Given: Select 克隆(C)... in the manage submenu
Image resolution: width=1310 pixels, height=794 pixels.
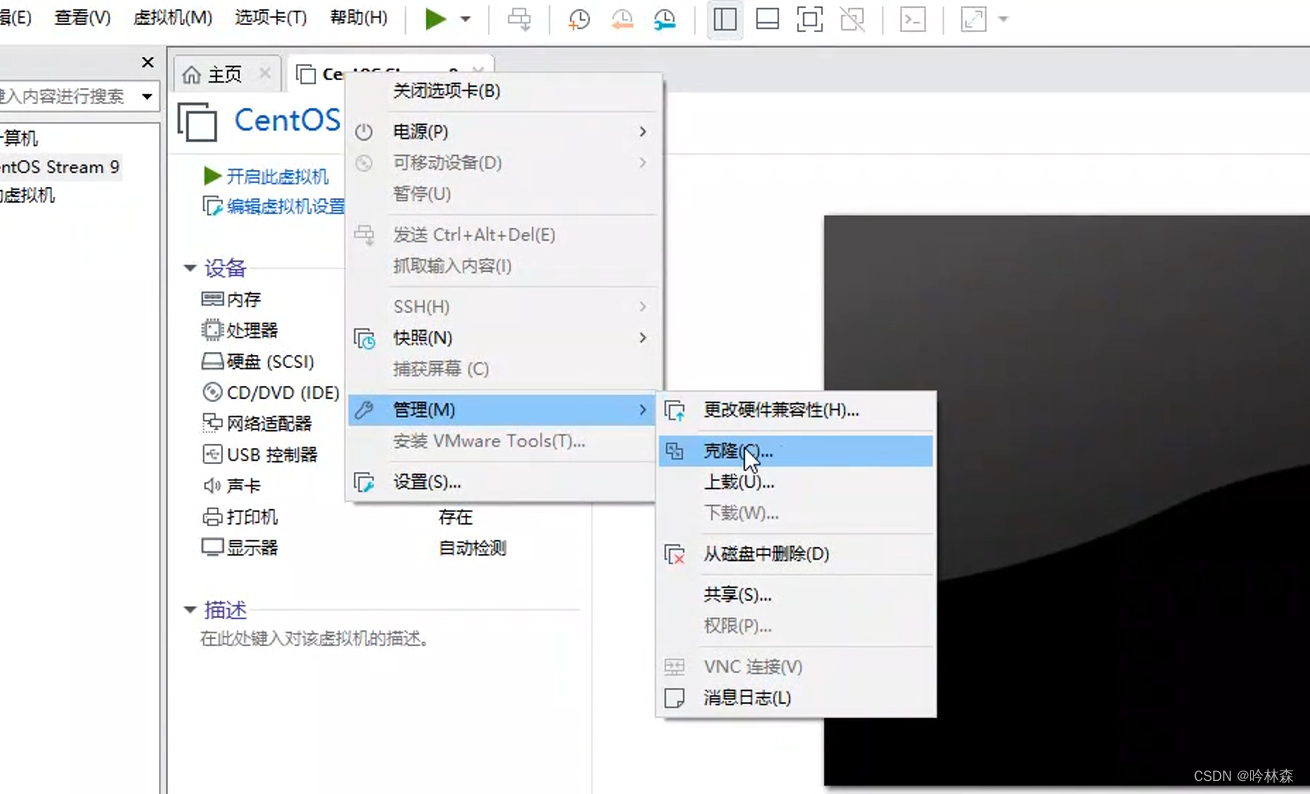Looking at the screenshot, I should point(796,451).
